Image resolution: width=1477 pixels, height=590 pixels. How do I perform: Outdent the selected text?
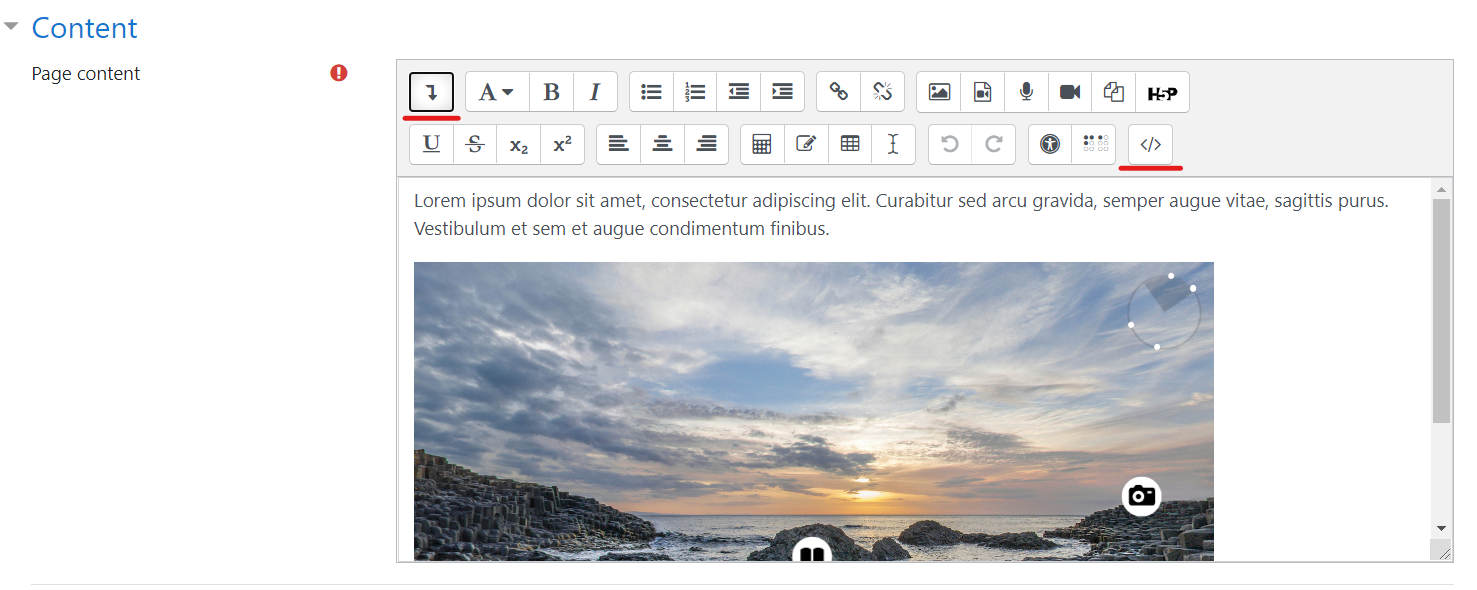[x=739, y=92]
